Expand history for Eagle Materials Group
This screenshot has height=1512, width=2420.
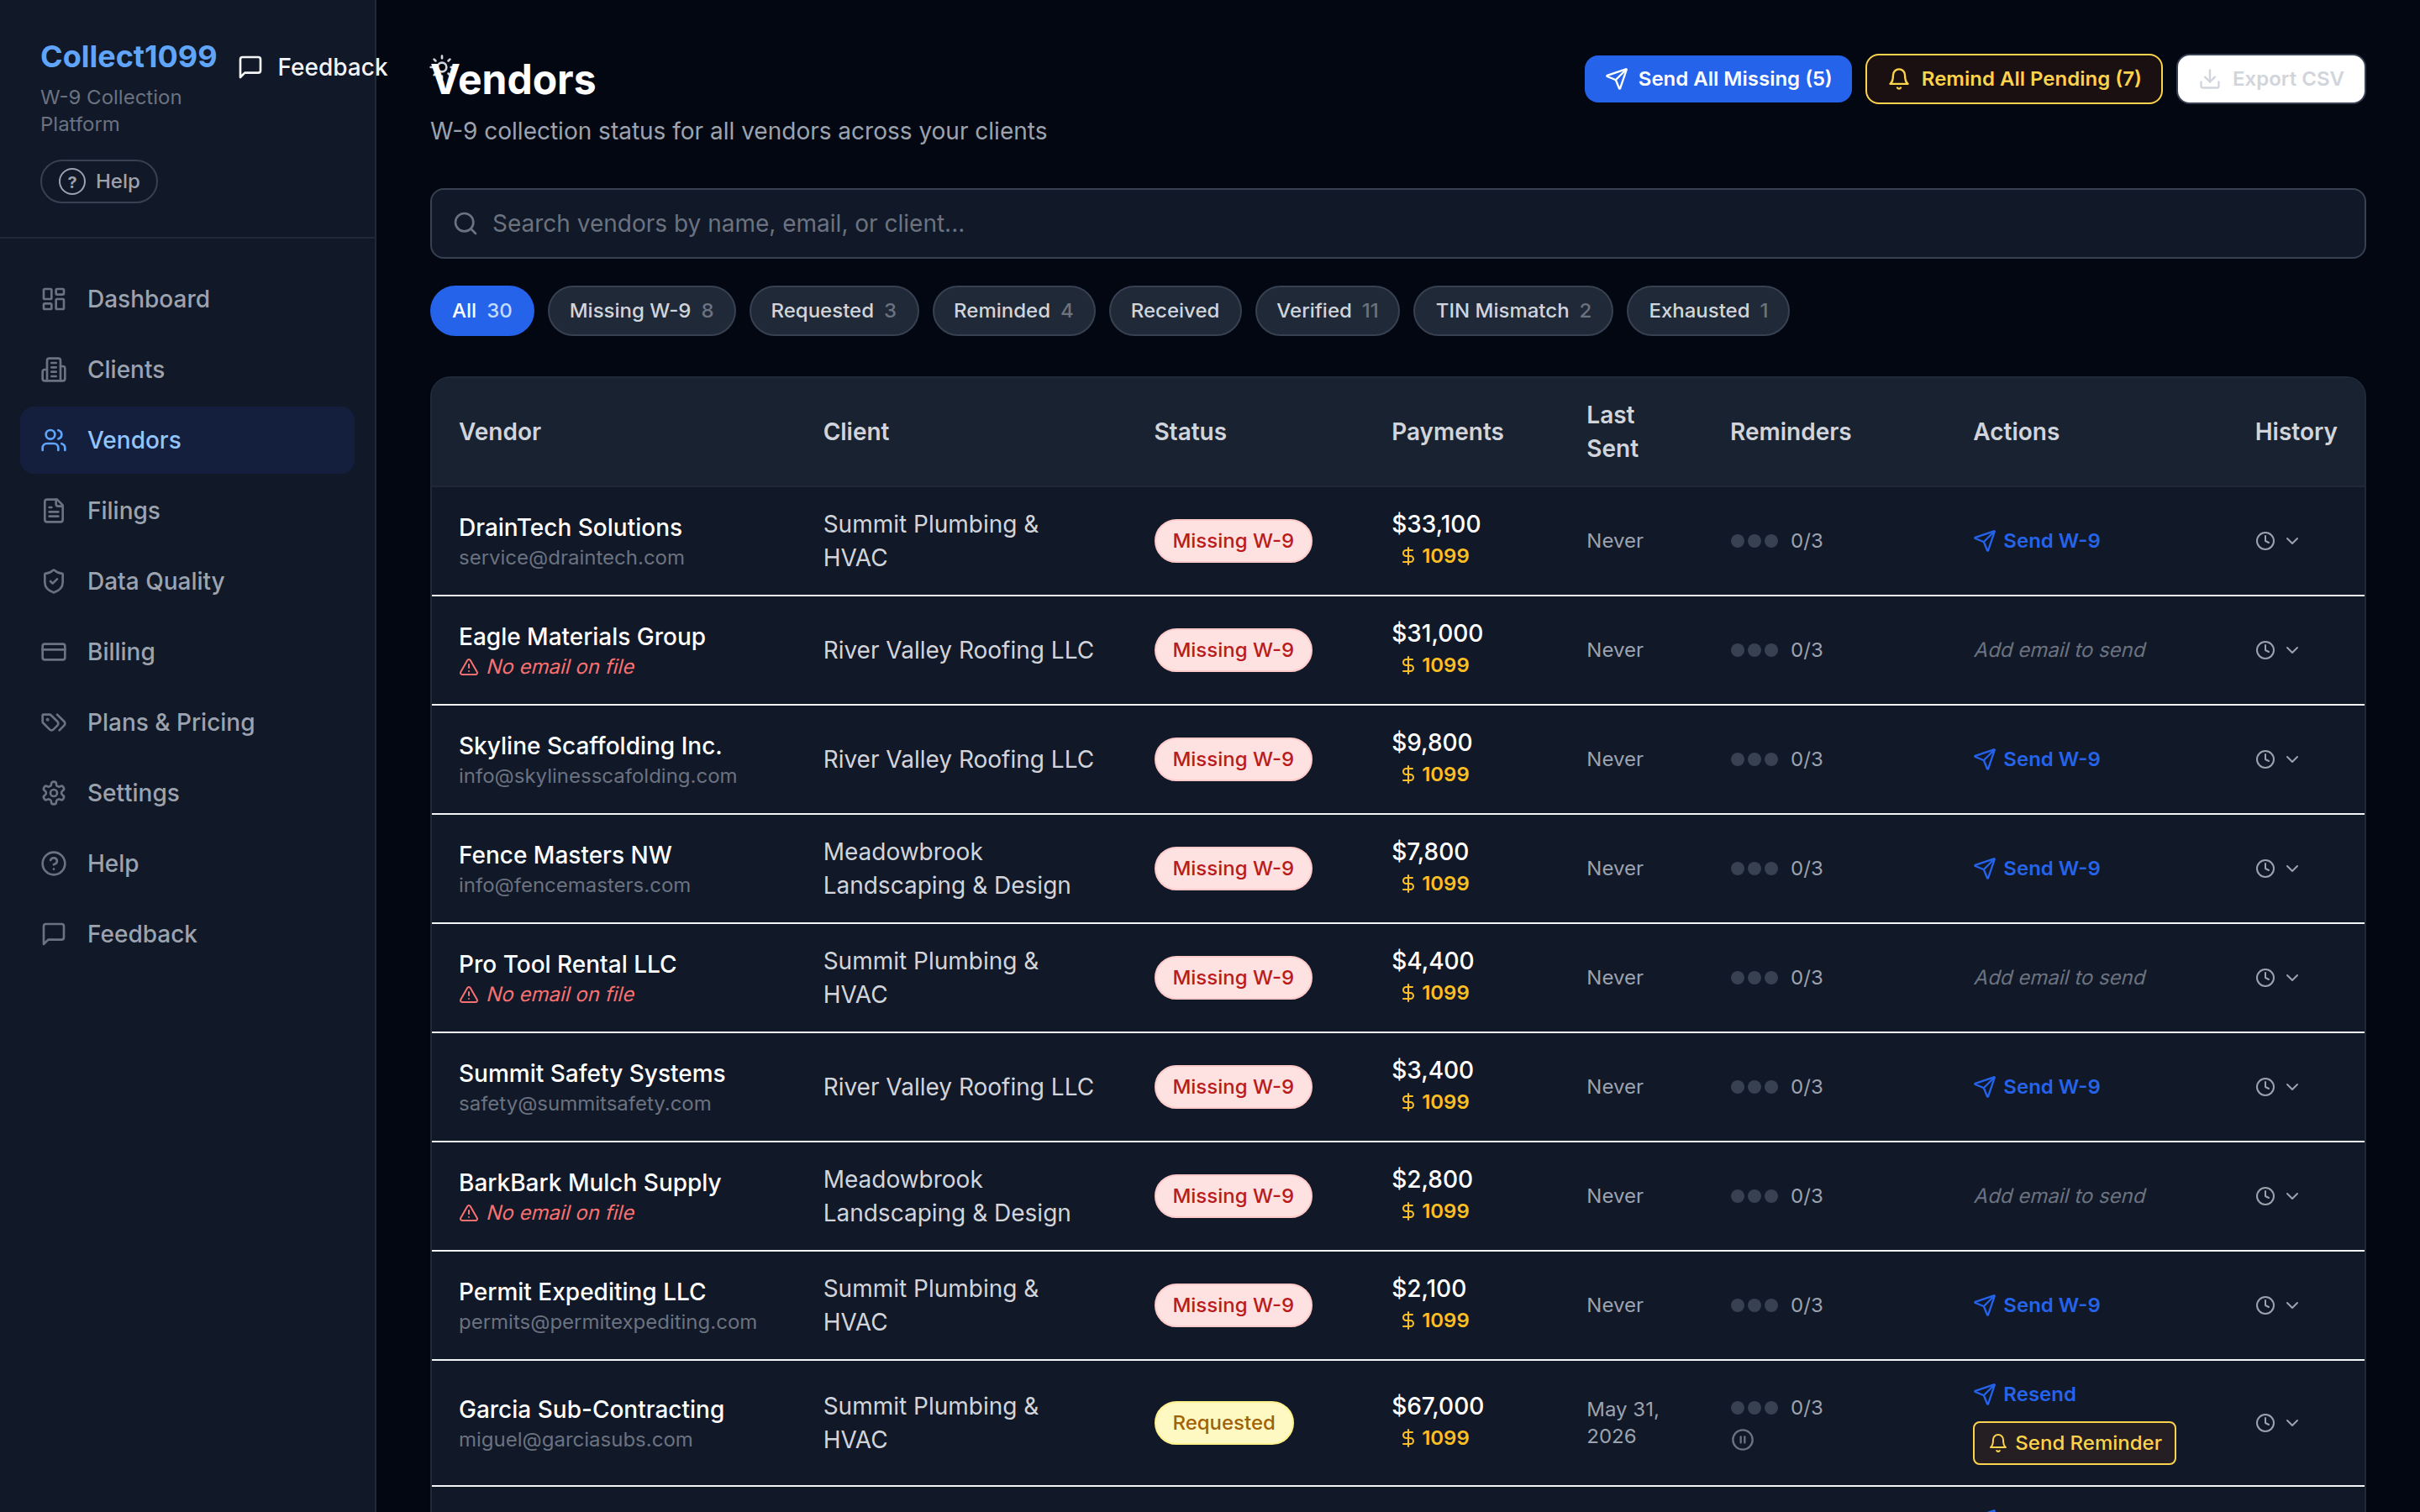tap(2277, 650)
